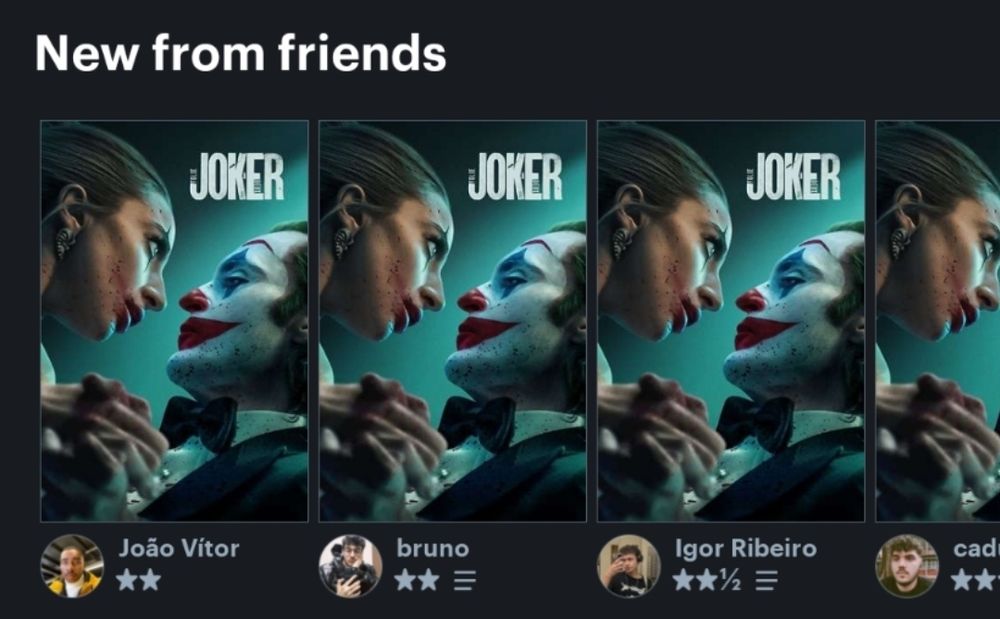Visit João Vítor's profile name link
This screenshot has height=619, width=1000.
pos(179,548)
